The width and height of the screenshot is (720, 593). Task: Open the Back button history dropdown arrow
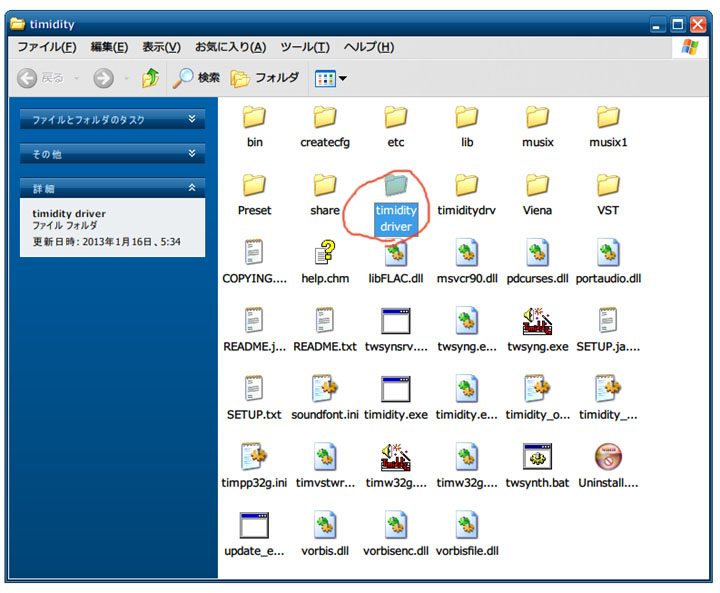point(77,79)
